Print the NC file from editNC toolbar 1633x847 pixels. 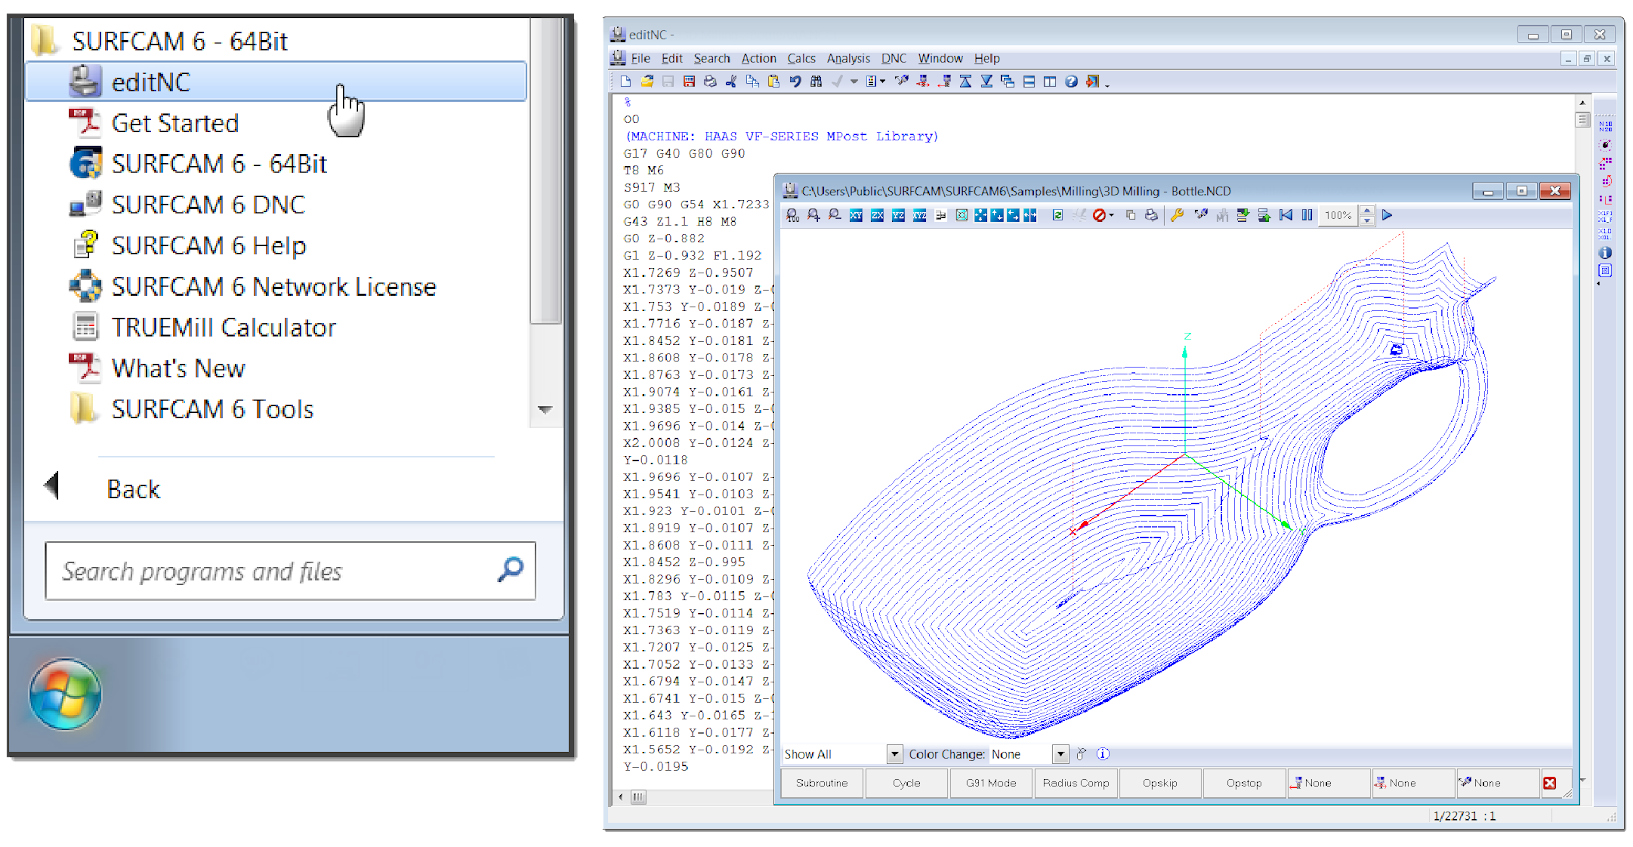coord(710,82)
